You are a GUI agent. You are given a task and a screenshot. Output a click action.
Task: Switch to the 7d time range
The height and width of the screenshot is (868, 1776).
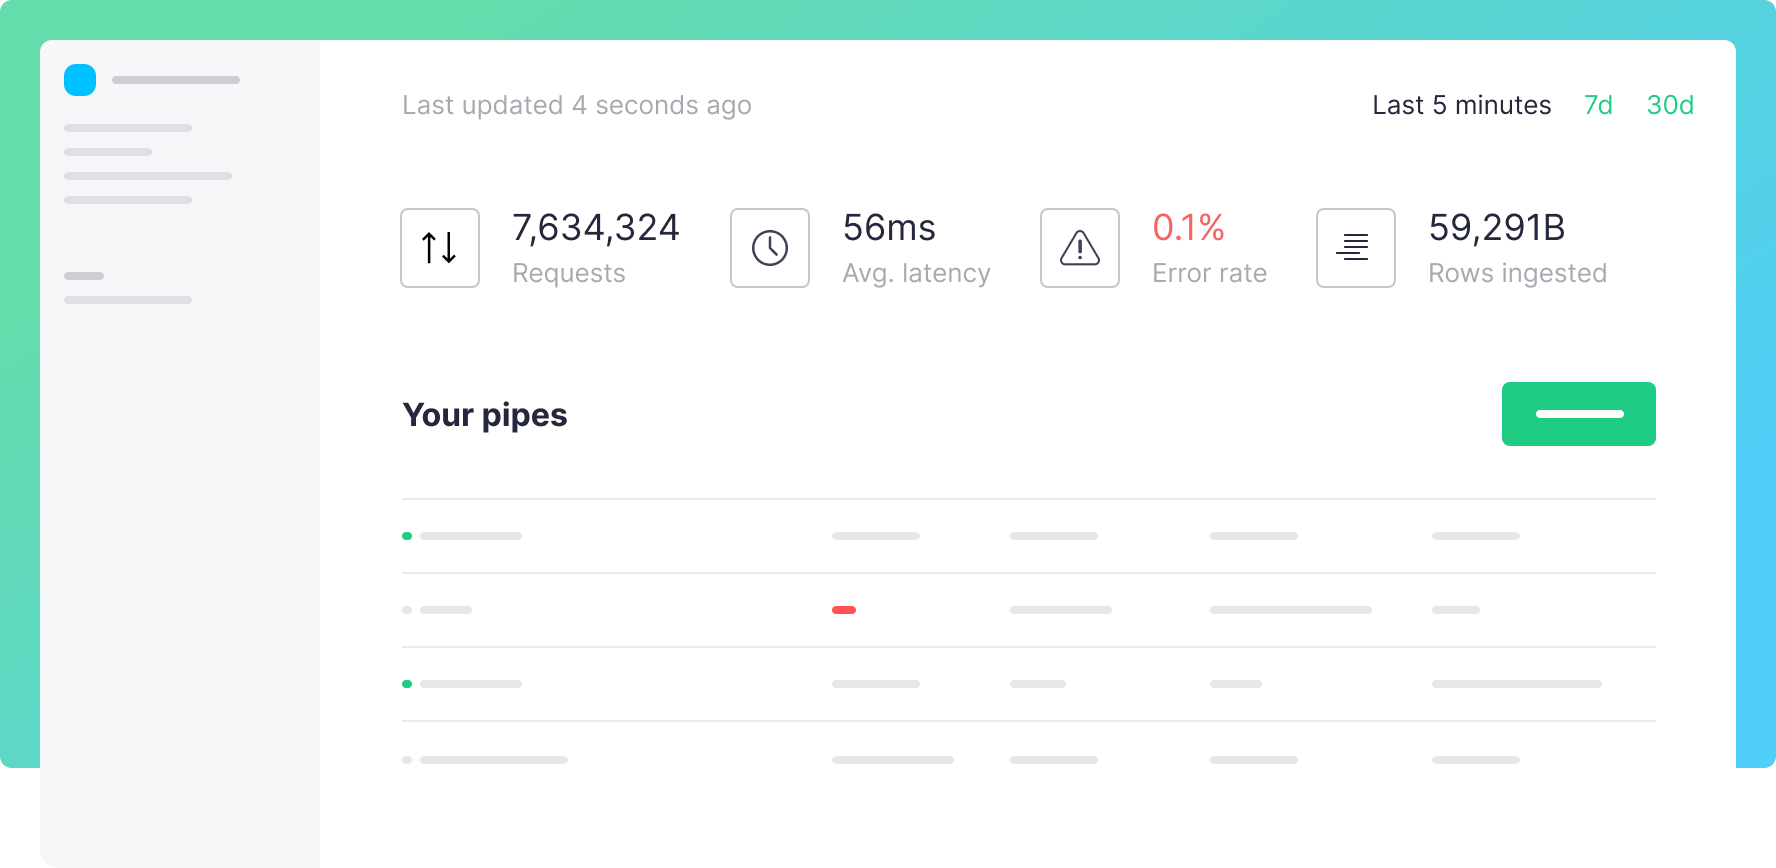(1598, 105)
